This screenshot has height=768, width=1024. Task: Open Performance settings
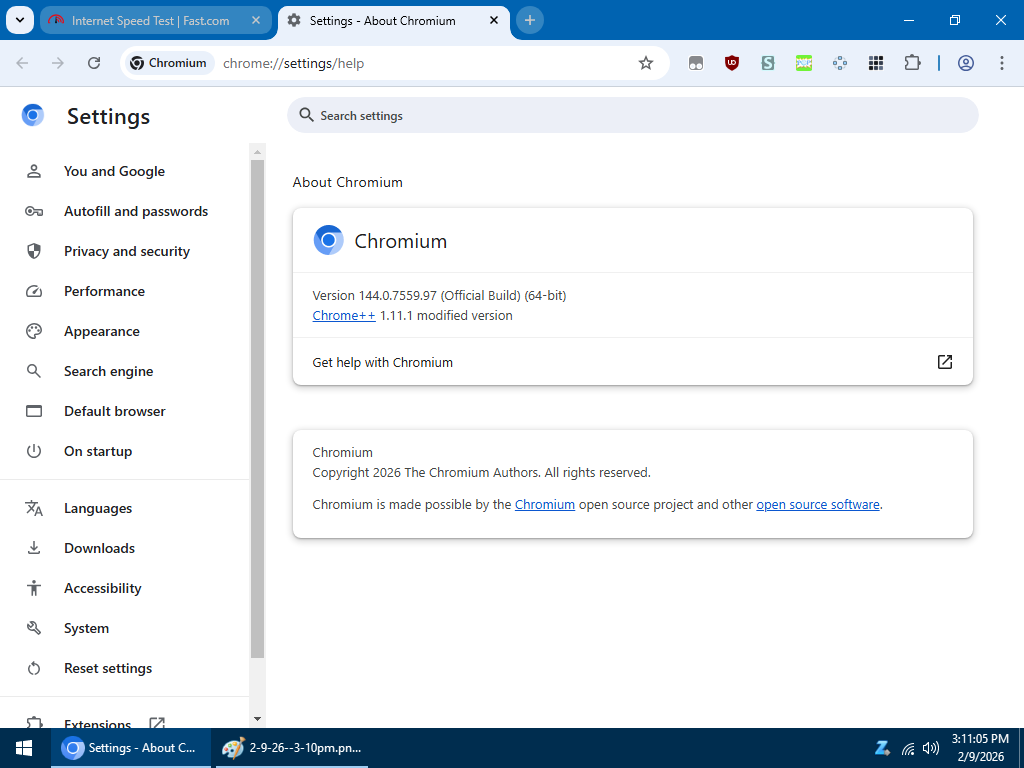click(x=104, y=291)
